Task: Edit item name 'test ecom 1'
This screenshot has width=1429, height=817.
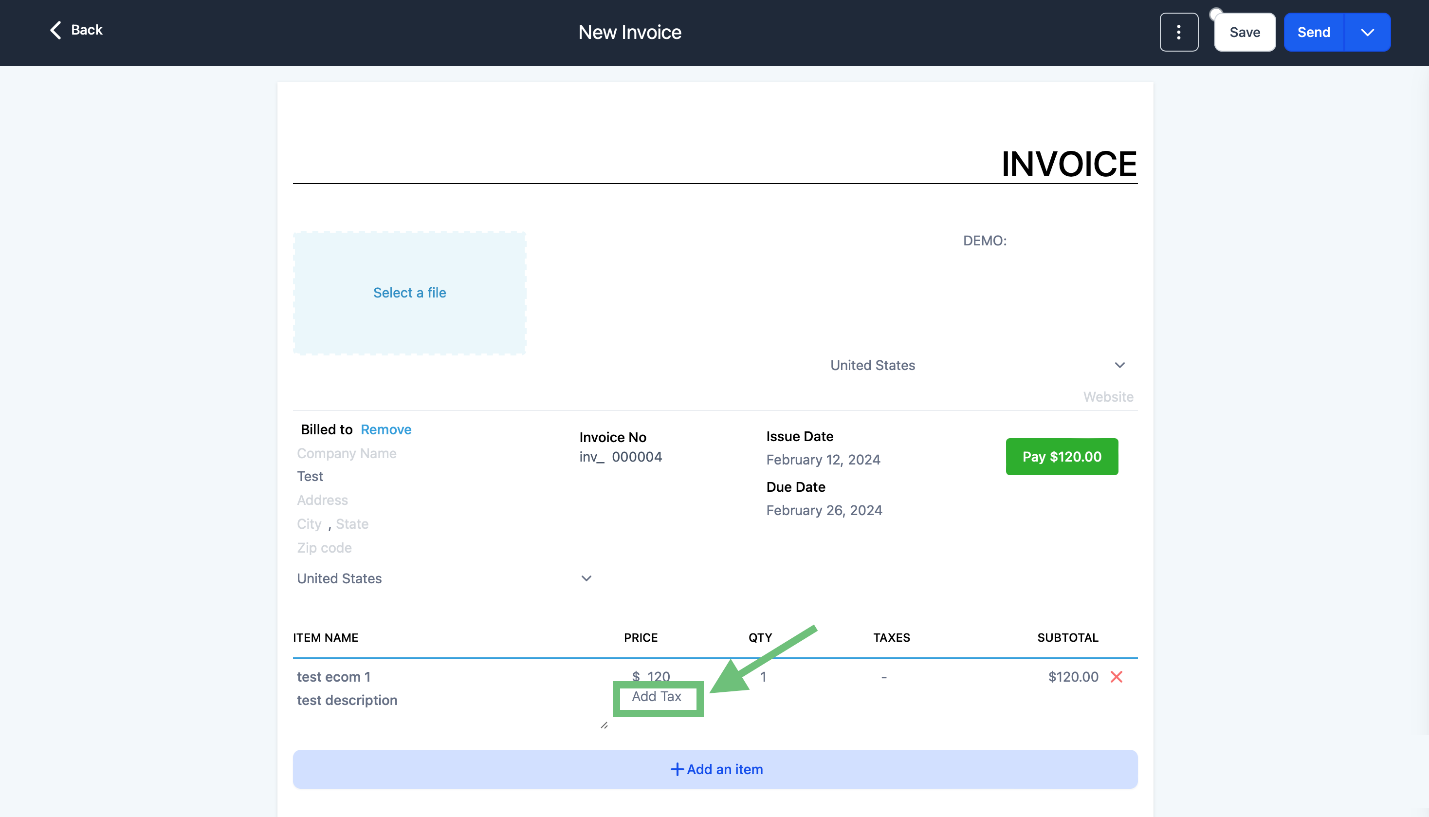Action: 334,677
